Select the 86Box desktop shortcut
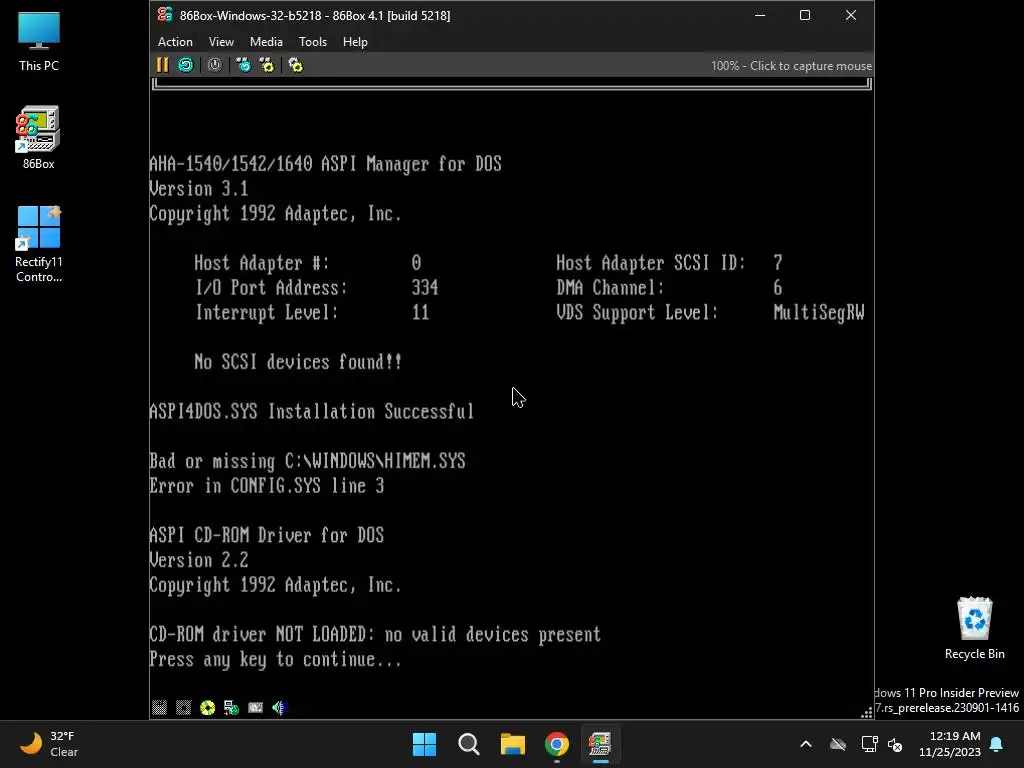Image resolution: width=1024 pixels, height=768 pixels. [x=39, y=138]
